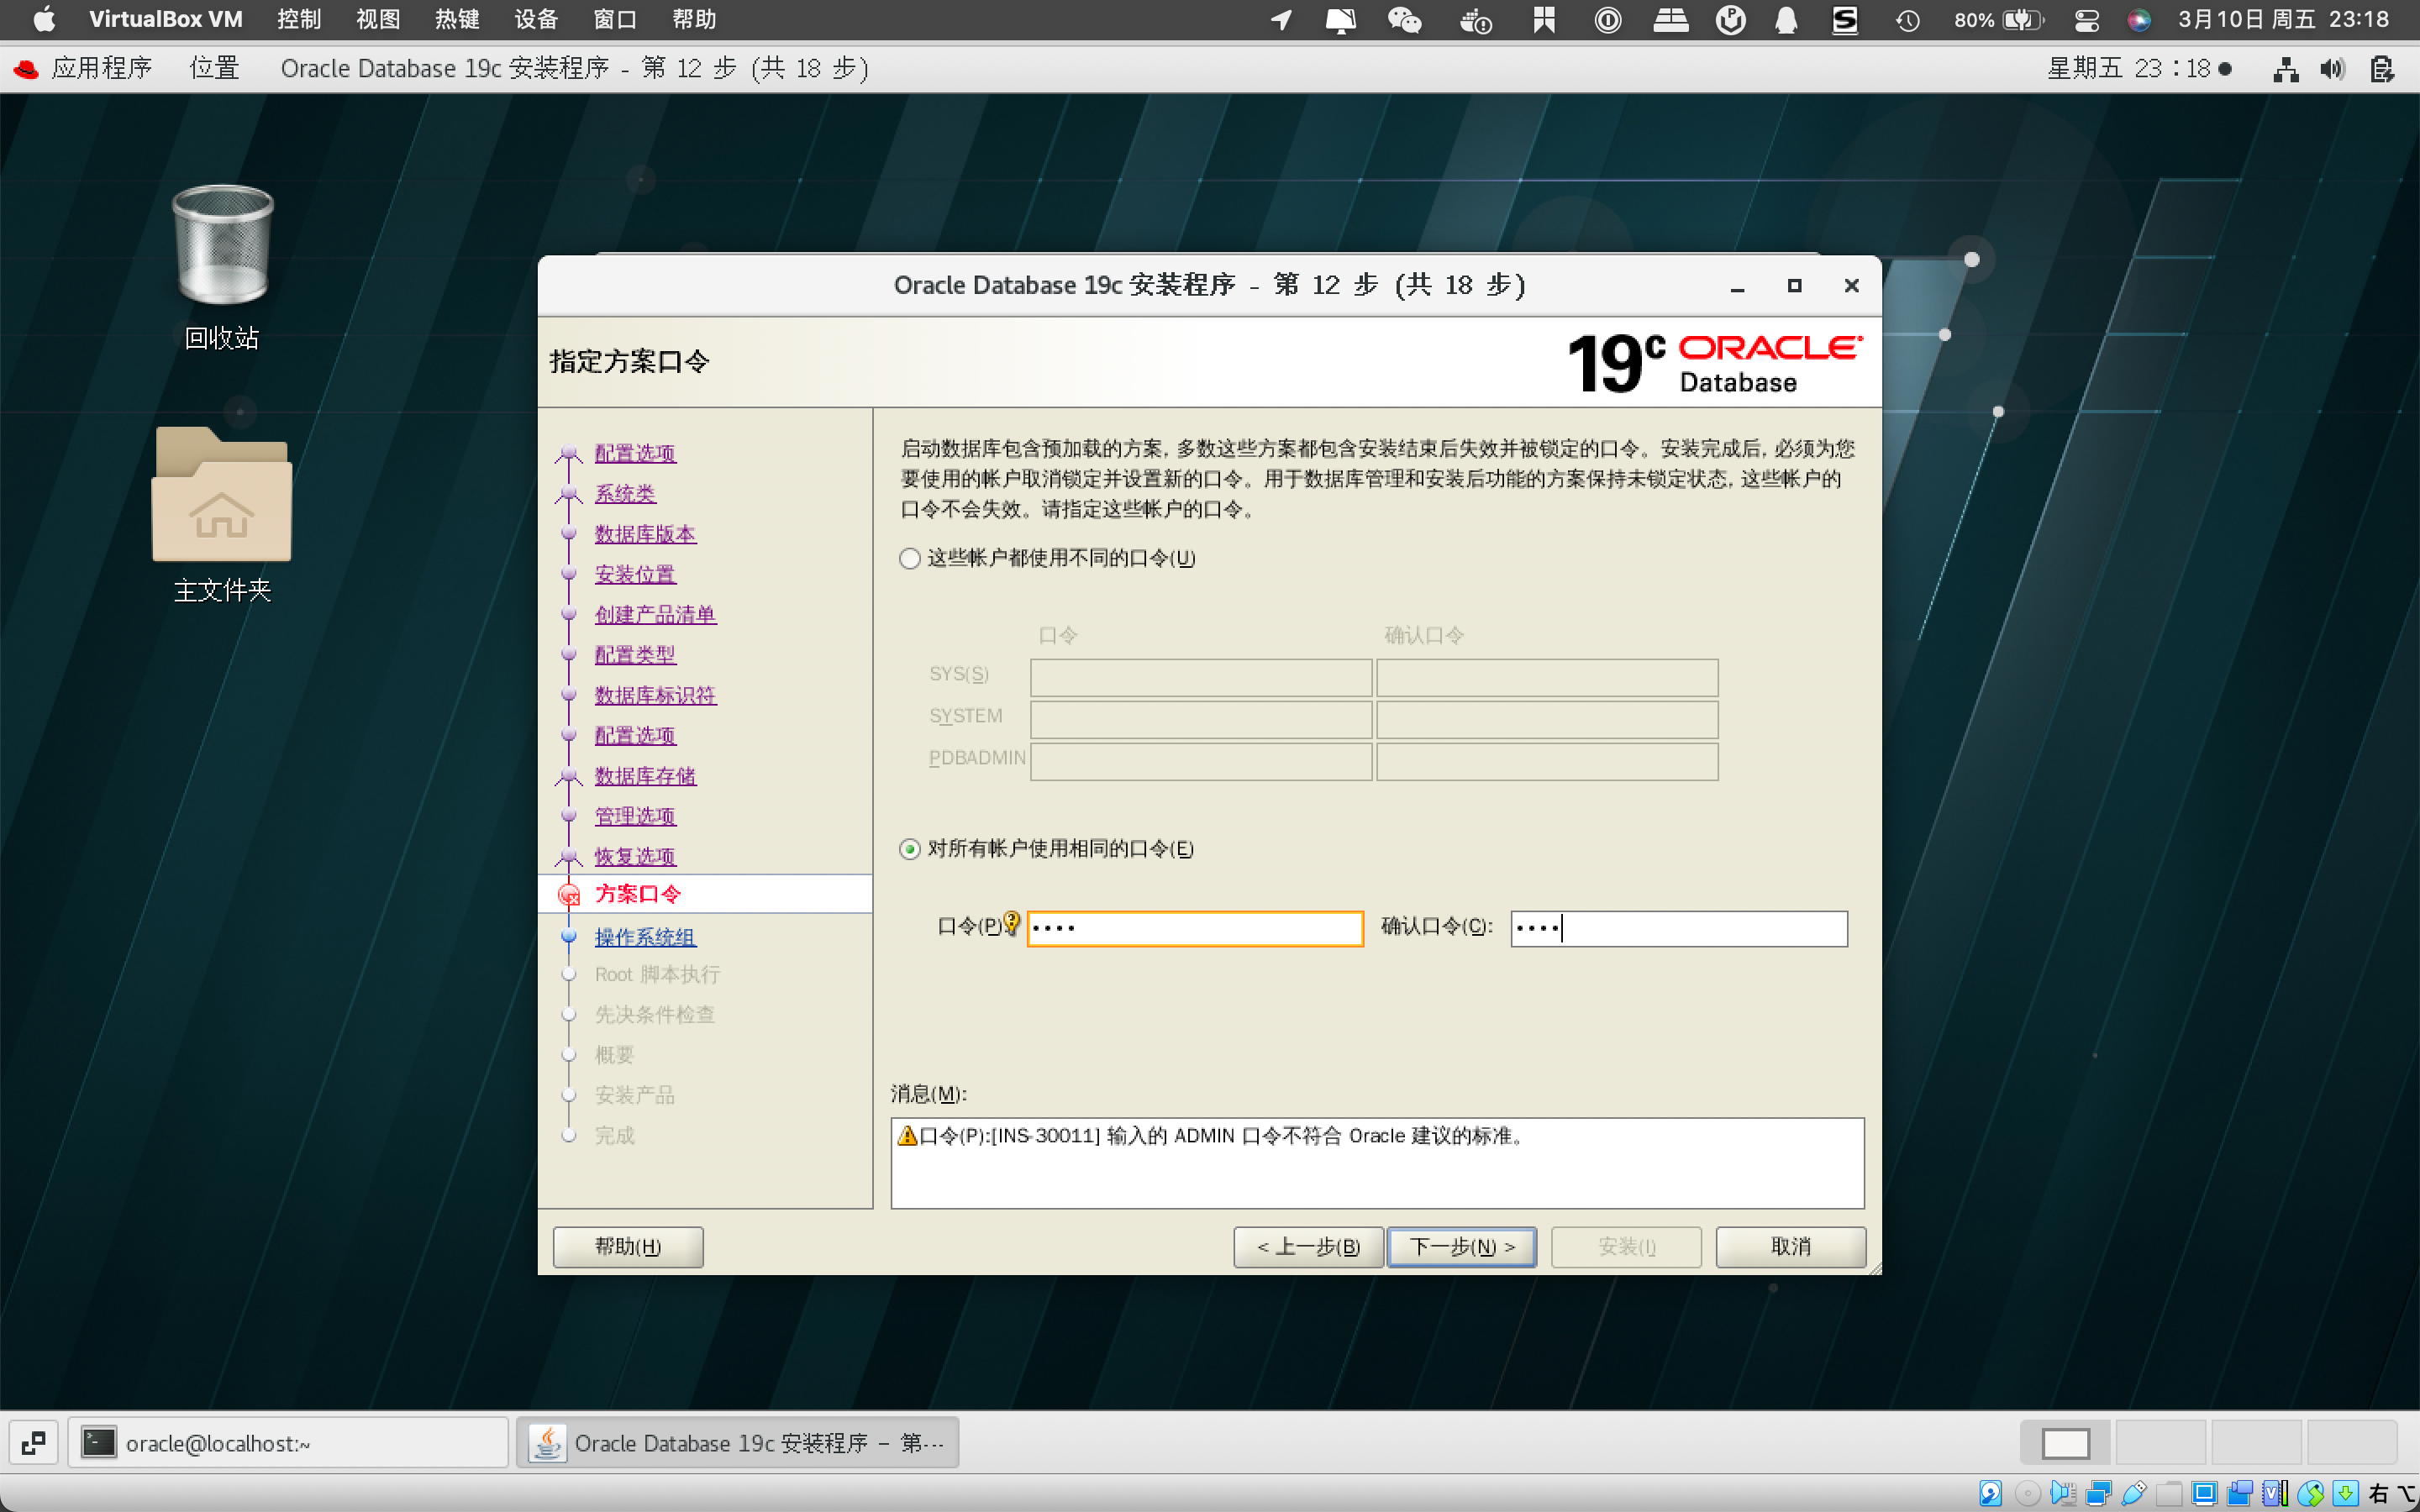Open the 主文件夹 home folder icon
Image resolution: width=2420 pixels, height=1512 pixels.
pyautogui.click(x=222, y=494)
